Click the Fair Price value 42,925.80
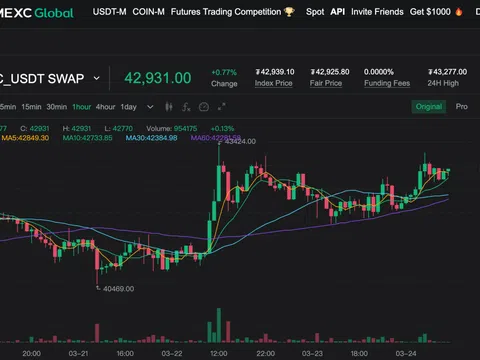Screen dimensions: 480x360 click(x=330, y=72)
